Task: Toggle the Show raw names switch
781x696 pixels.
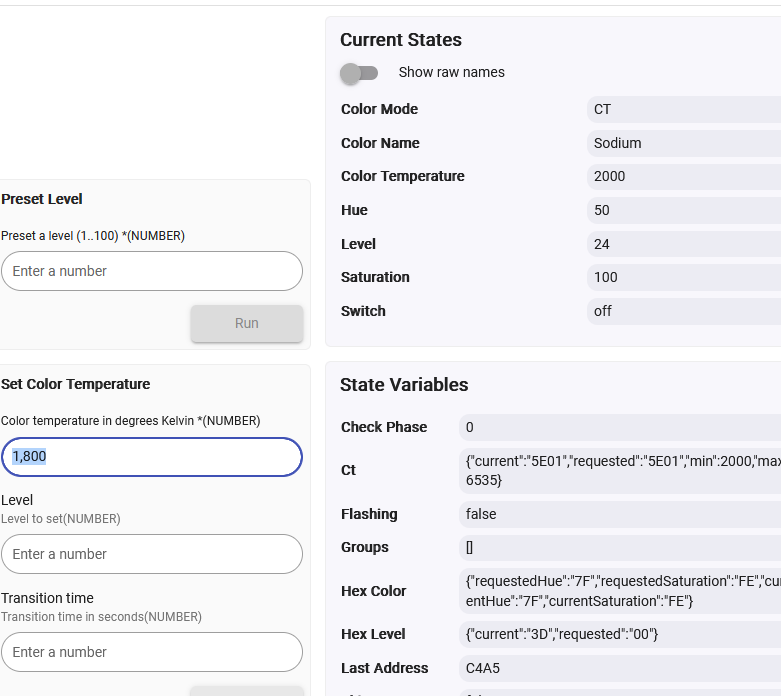Action: [359, 73]
